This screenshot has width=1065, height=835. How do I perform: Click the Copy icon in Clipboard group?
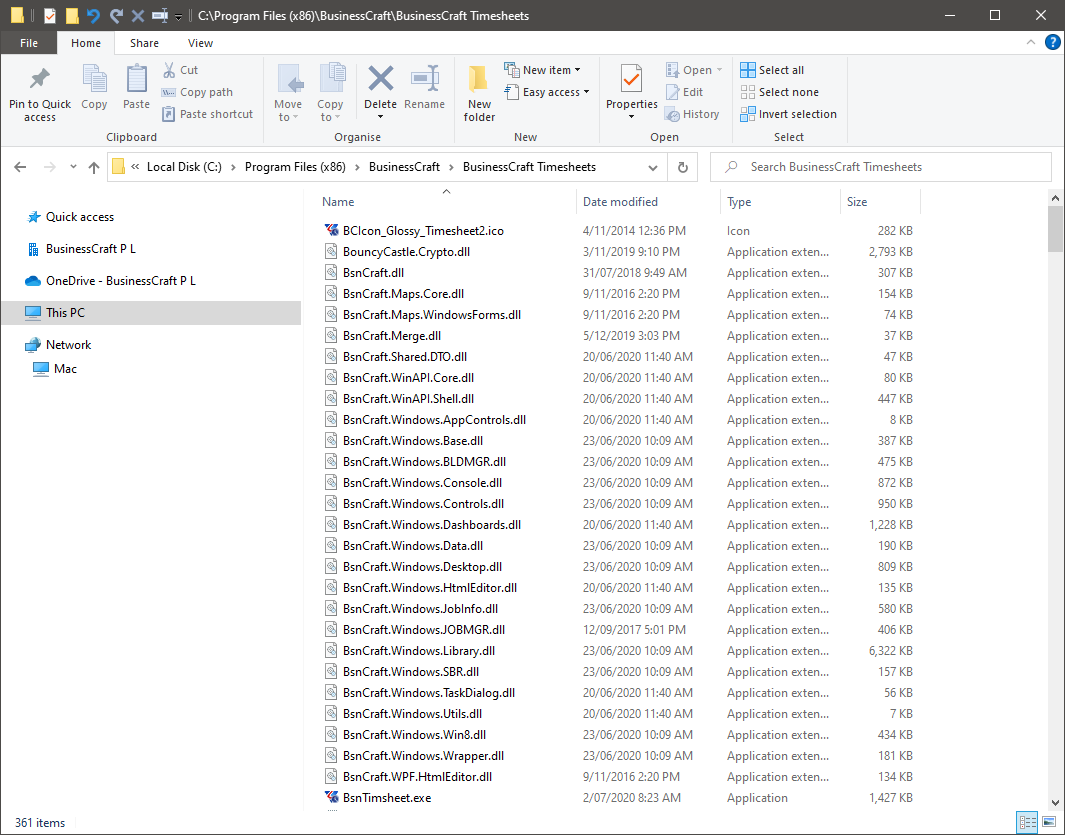(94, 79)
